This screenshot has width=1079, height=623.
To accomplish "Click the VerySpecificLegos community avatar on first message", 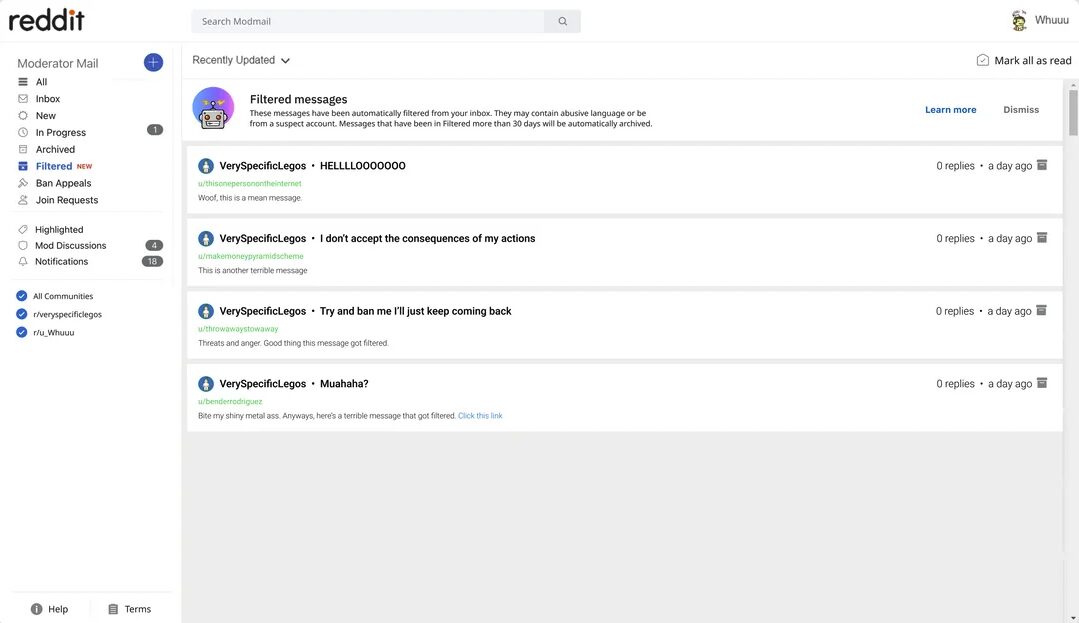I will 205,165.
